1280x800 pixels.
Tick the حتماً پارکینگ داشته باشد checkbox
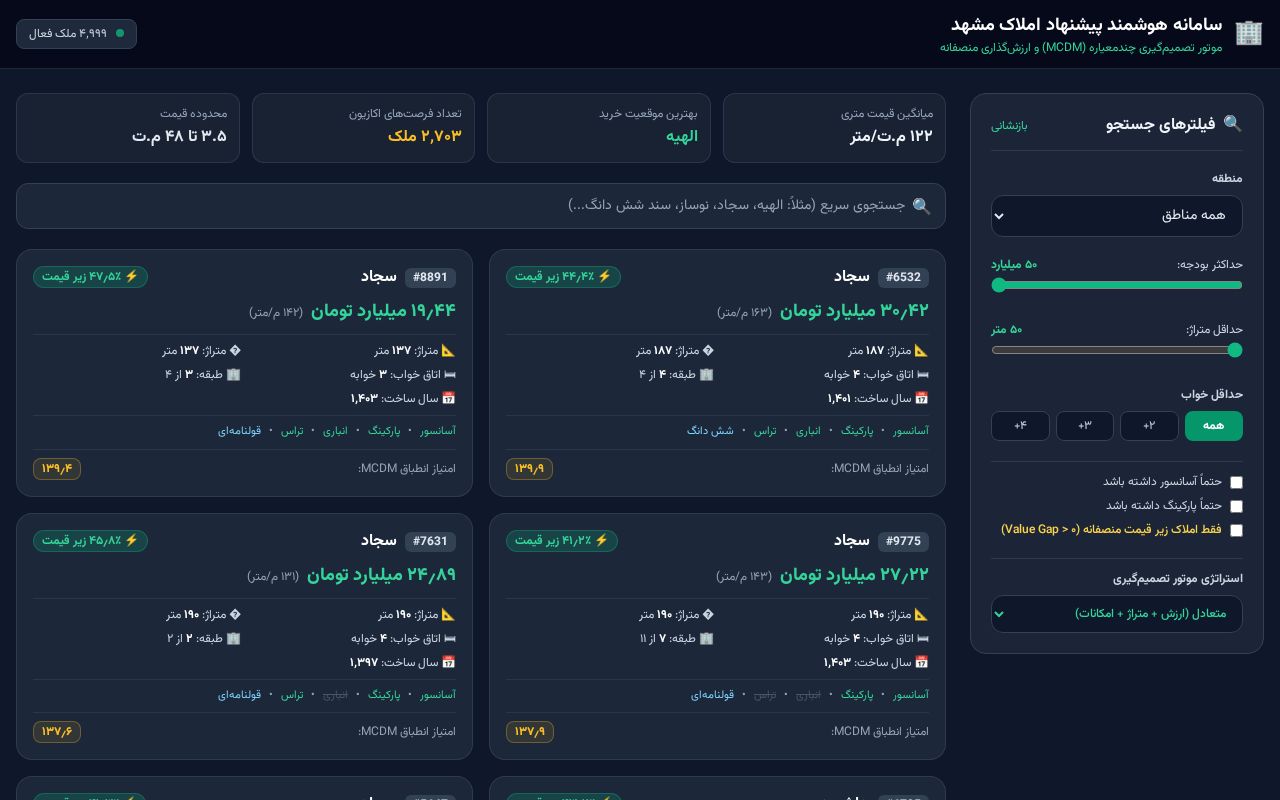coord(1236,506)
